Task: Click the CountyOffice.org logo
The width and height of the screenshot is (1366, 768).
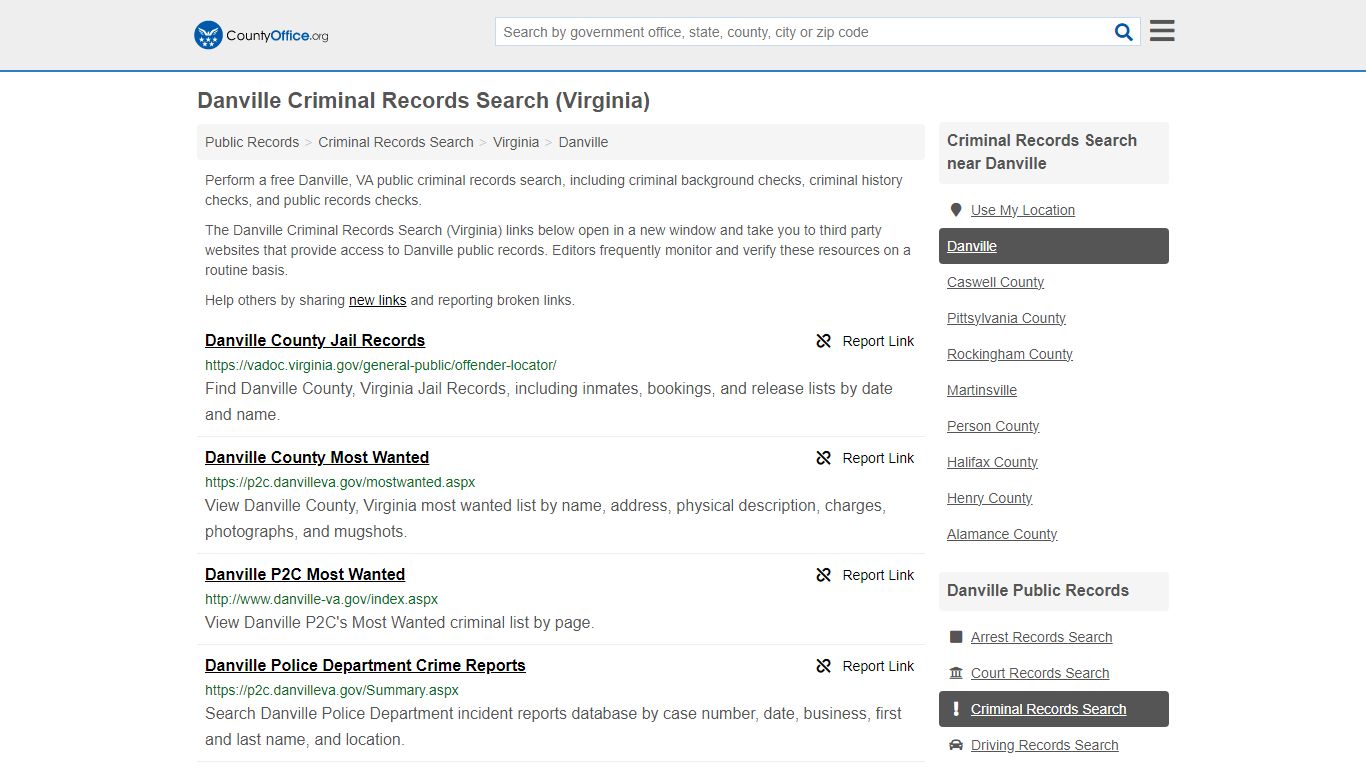Action: (x=261, y=35)
